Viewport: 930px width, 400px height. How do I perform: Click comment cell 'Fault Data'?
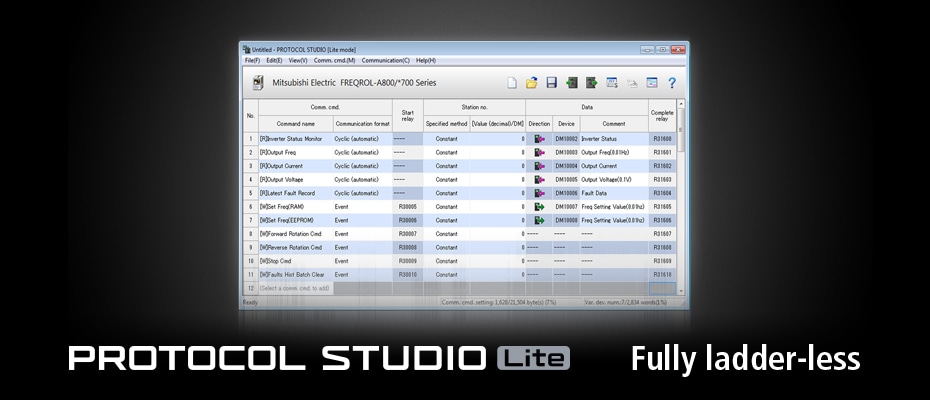pos(614,193)
